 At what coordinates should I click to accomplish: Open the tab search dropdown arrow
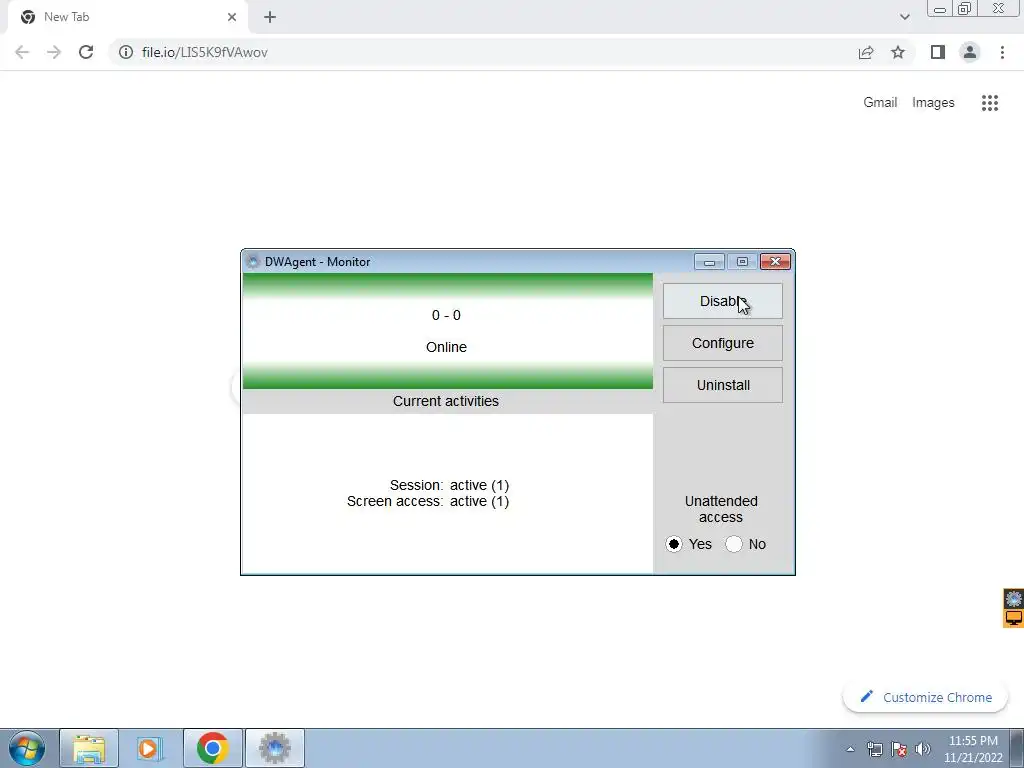(904, 17)
